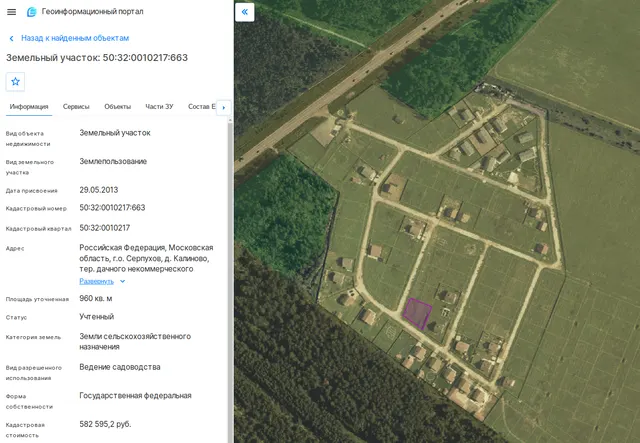Click the chevron next to Развернуть
Viewport: 640px width, 443px height.
122,281
